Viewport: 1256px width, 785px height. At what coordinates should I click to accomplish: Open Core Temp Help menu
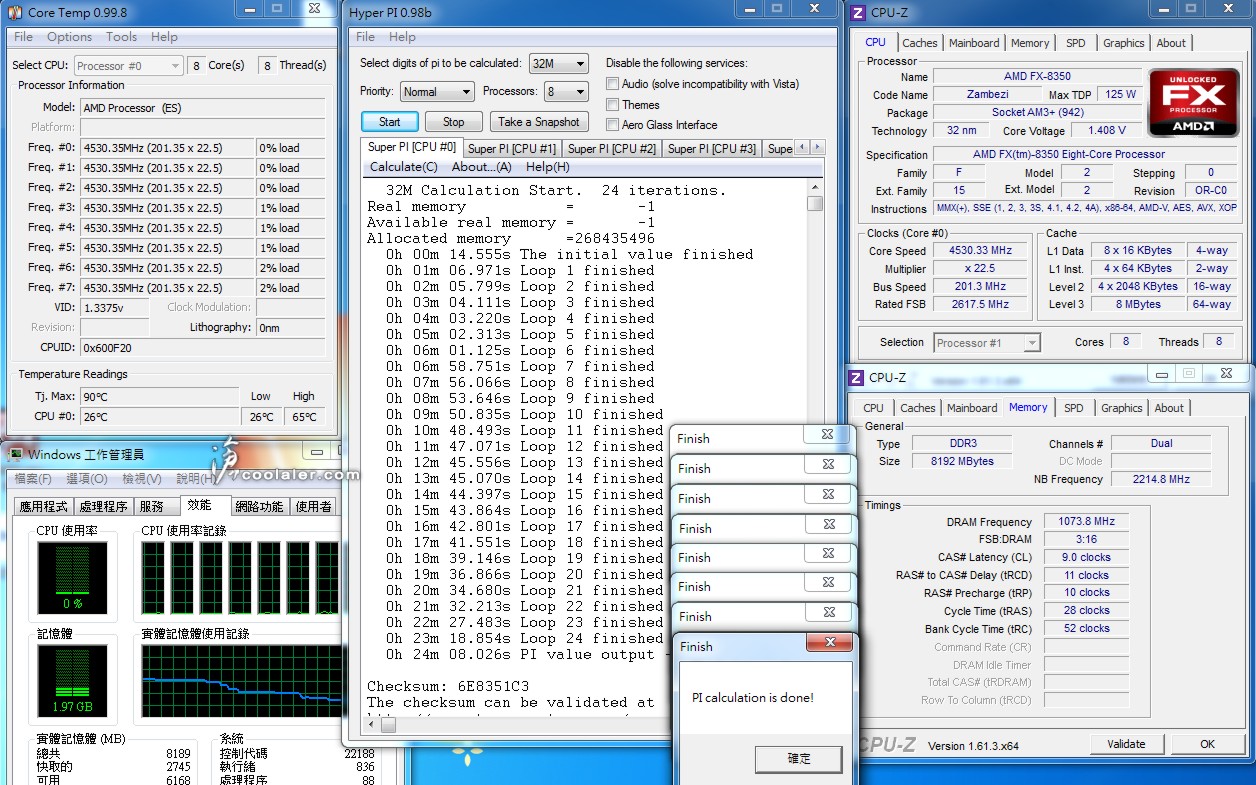(164, 37)
